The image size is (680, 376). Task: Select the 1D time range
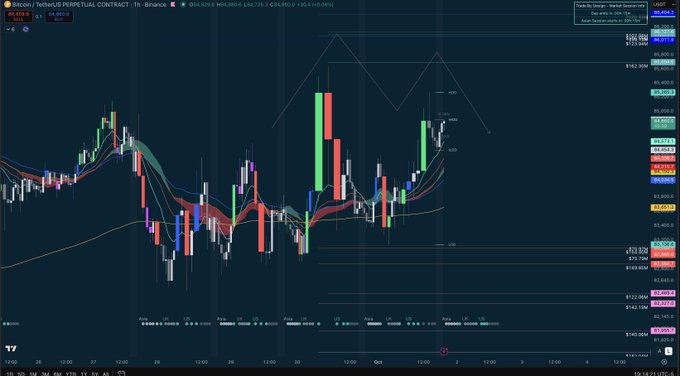click(10, 374)
